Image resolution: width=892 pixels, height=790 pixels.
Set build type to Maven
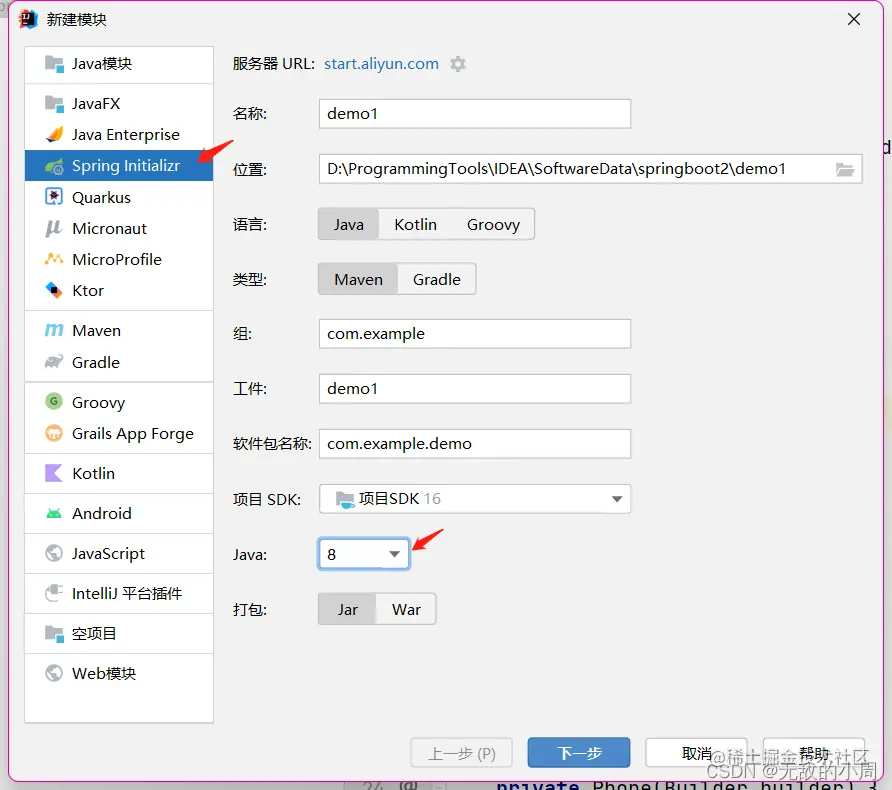click(x=358, y=279)
